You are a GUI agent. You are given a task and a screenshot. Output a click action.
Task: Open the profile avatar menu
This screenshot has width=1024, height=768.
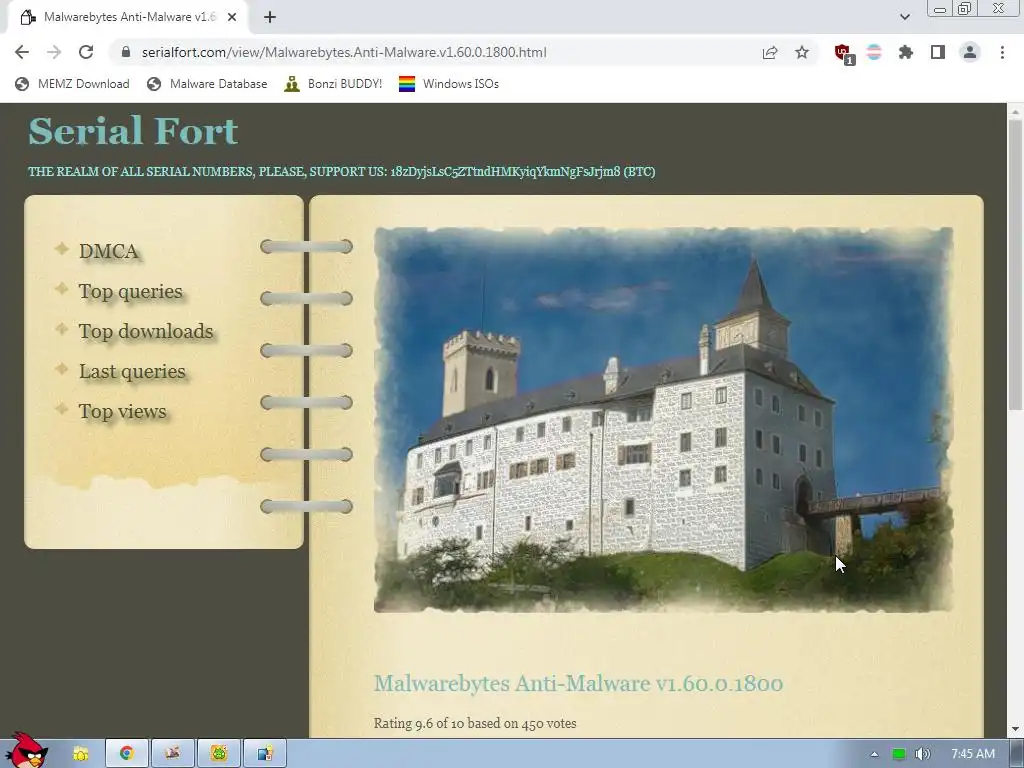[x=970, y=52]
